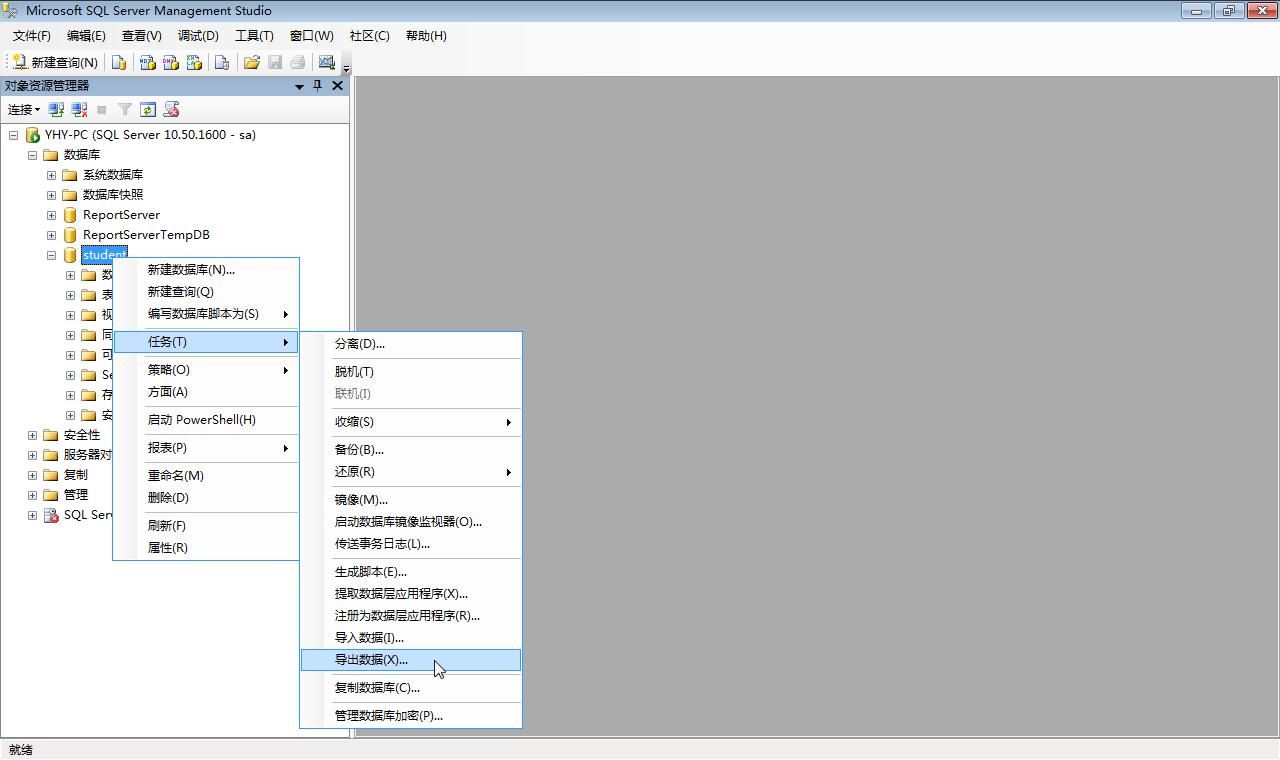Start a new Analysis Services MDX query
This screenshot has width=1280, height=760.
[x=148, y=62]
